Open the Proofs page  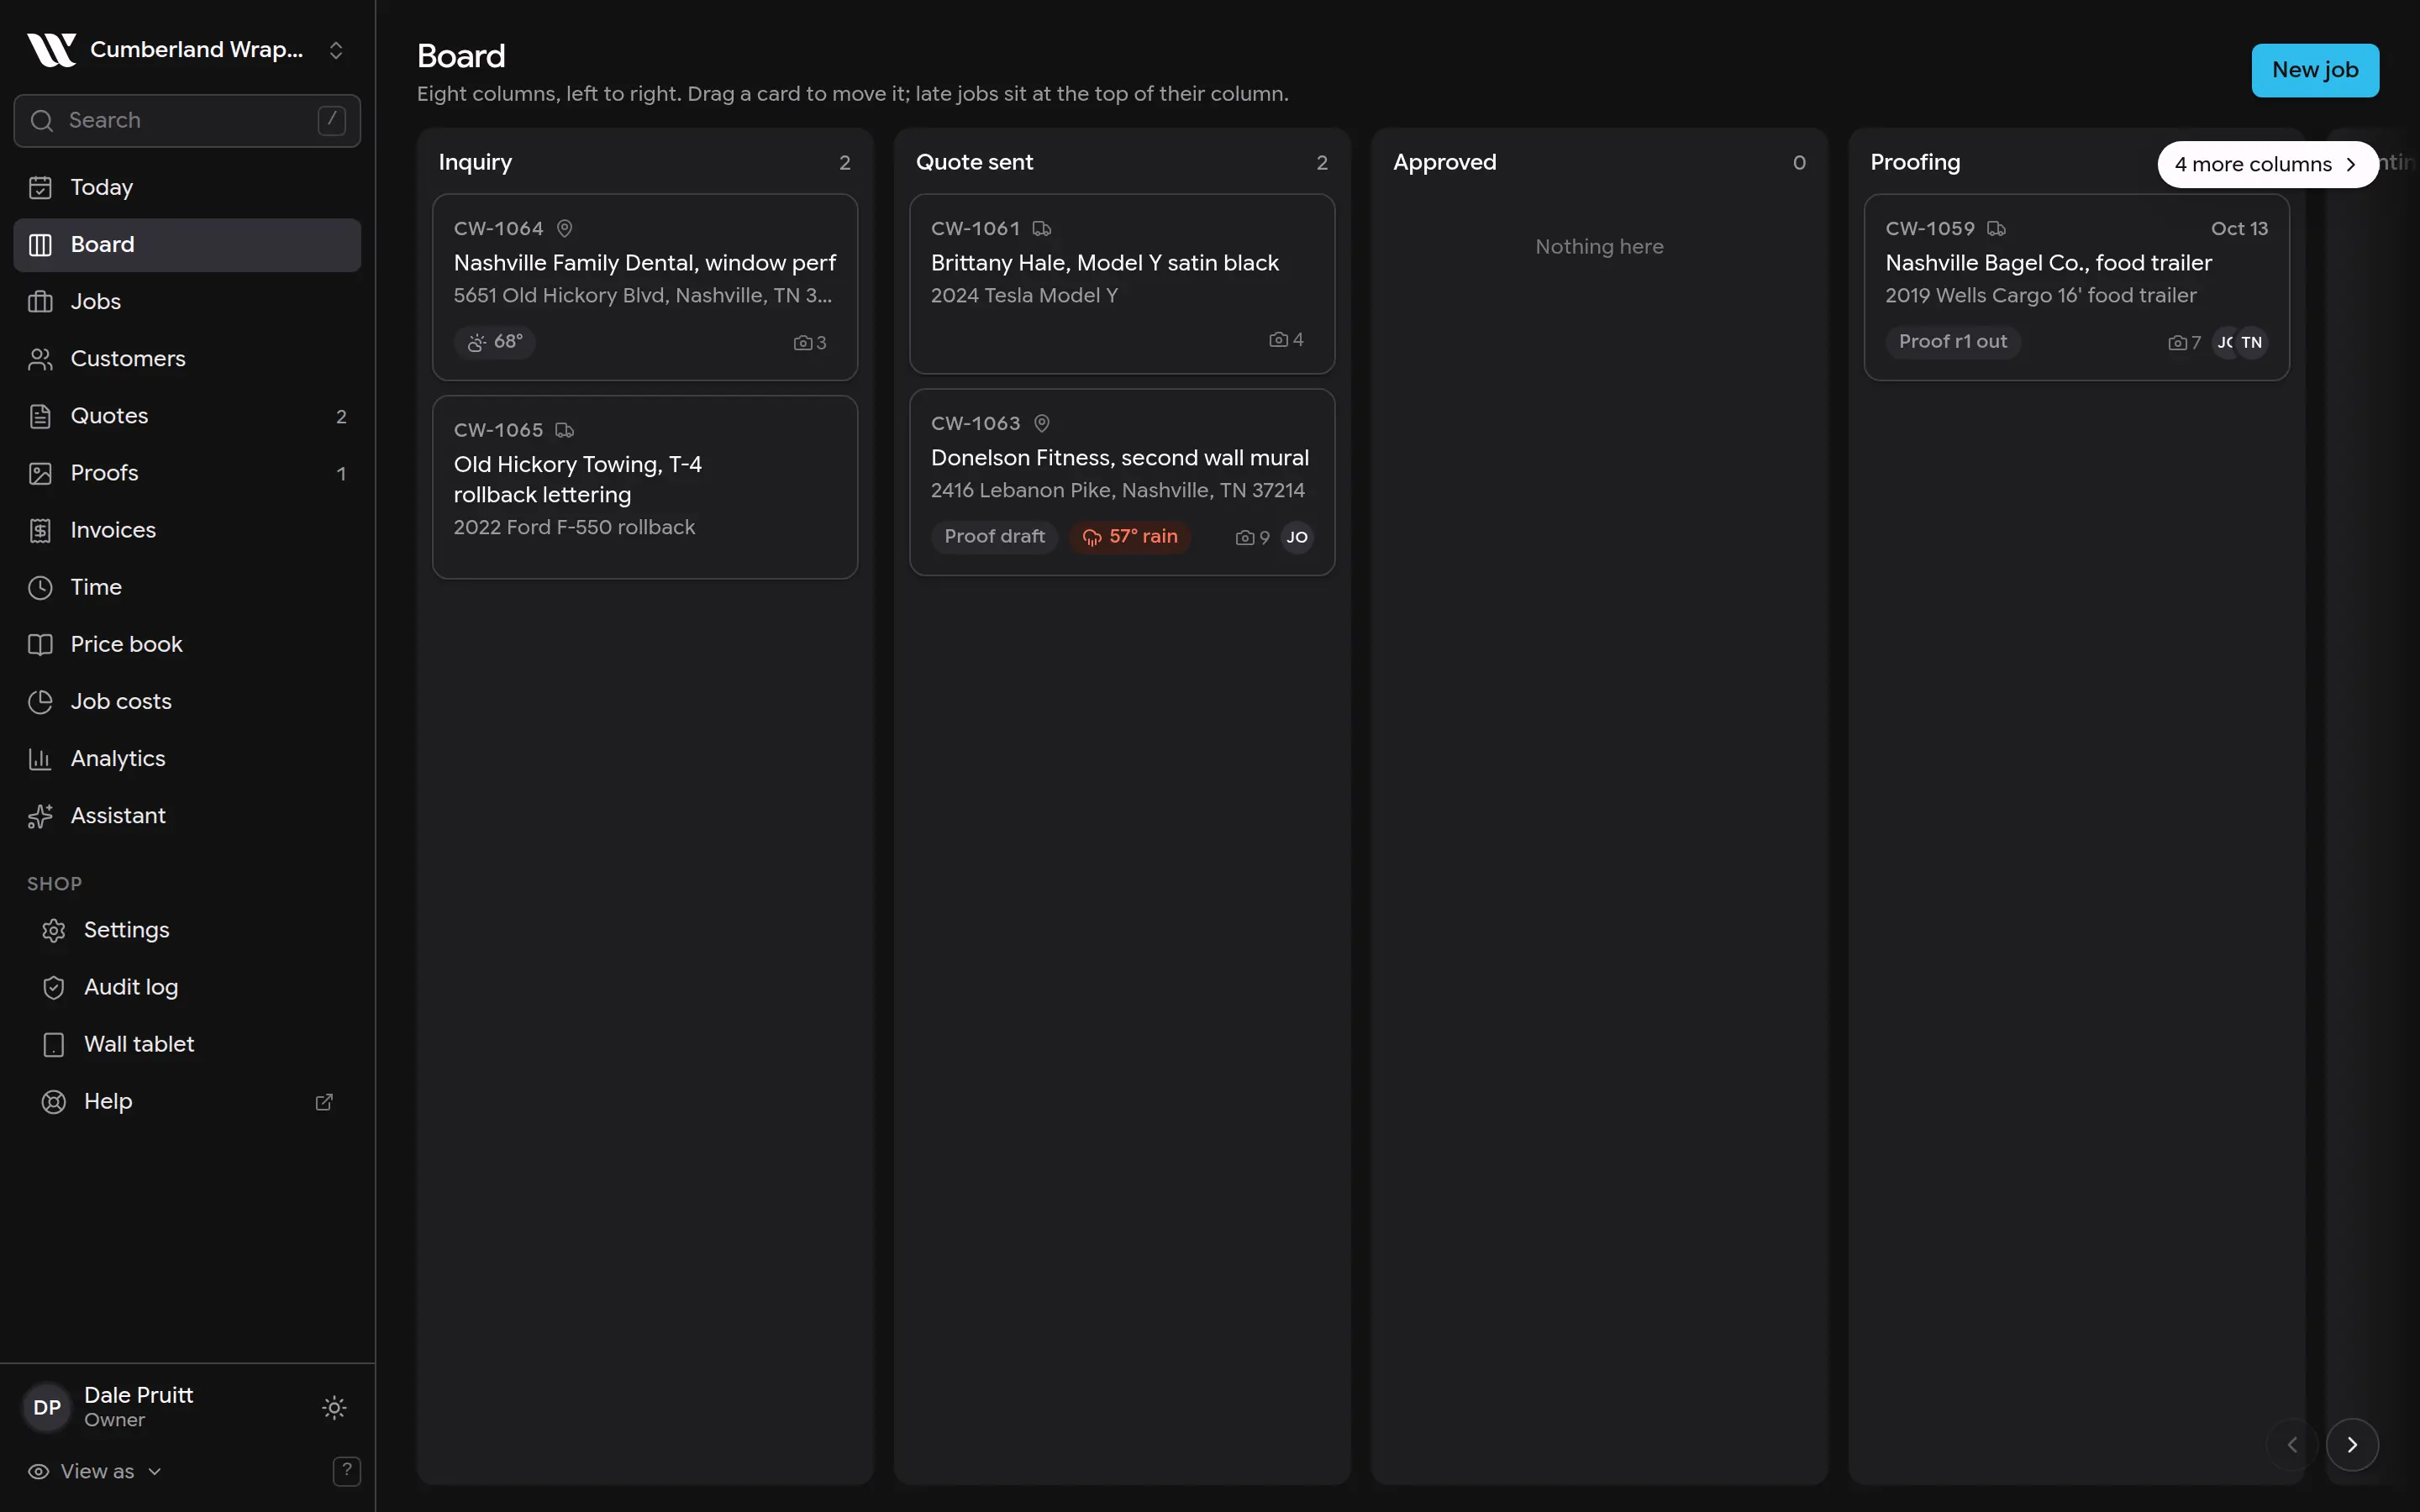click(x=187, y=473)
